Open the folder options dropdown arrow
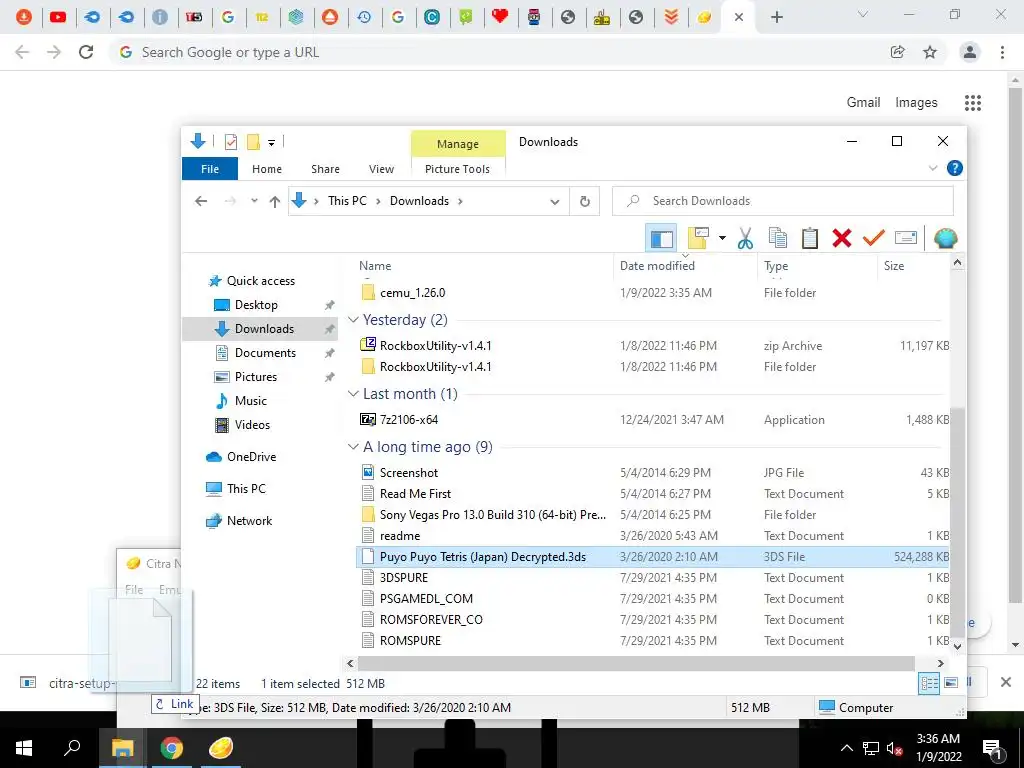The image size is (1024, 768). [x=722, y=238]
